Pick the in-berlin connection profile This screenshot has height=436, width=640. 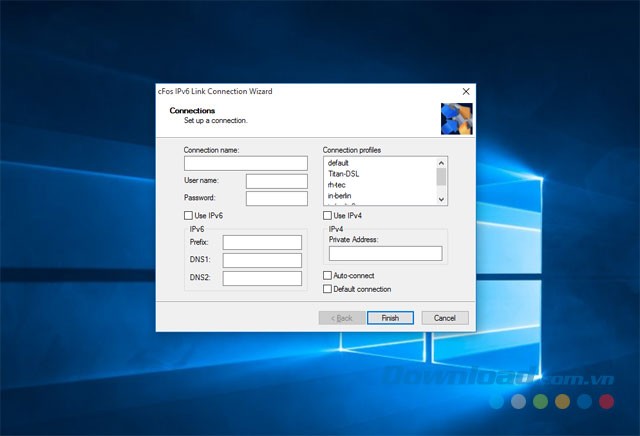click(x=340, y=196)
